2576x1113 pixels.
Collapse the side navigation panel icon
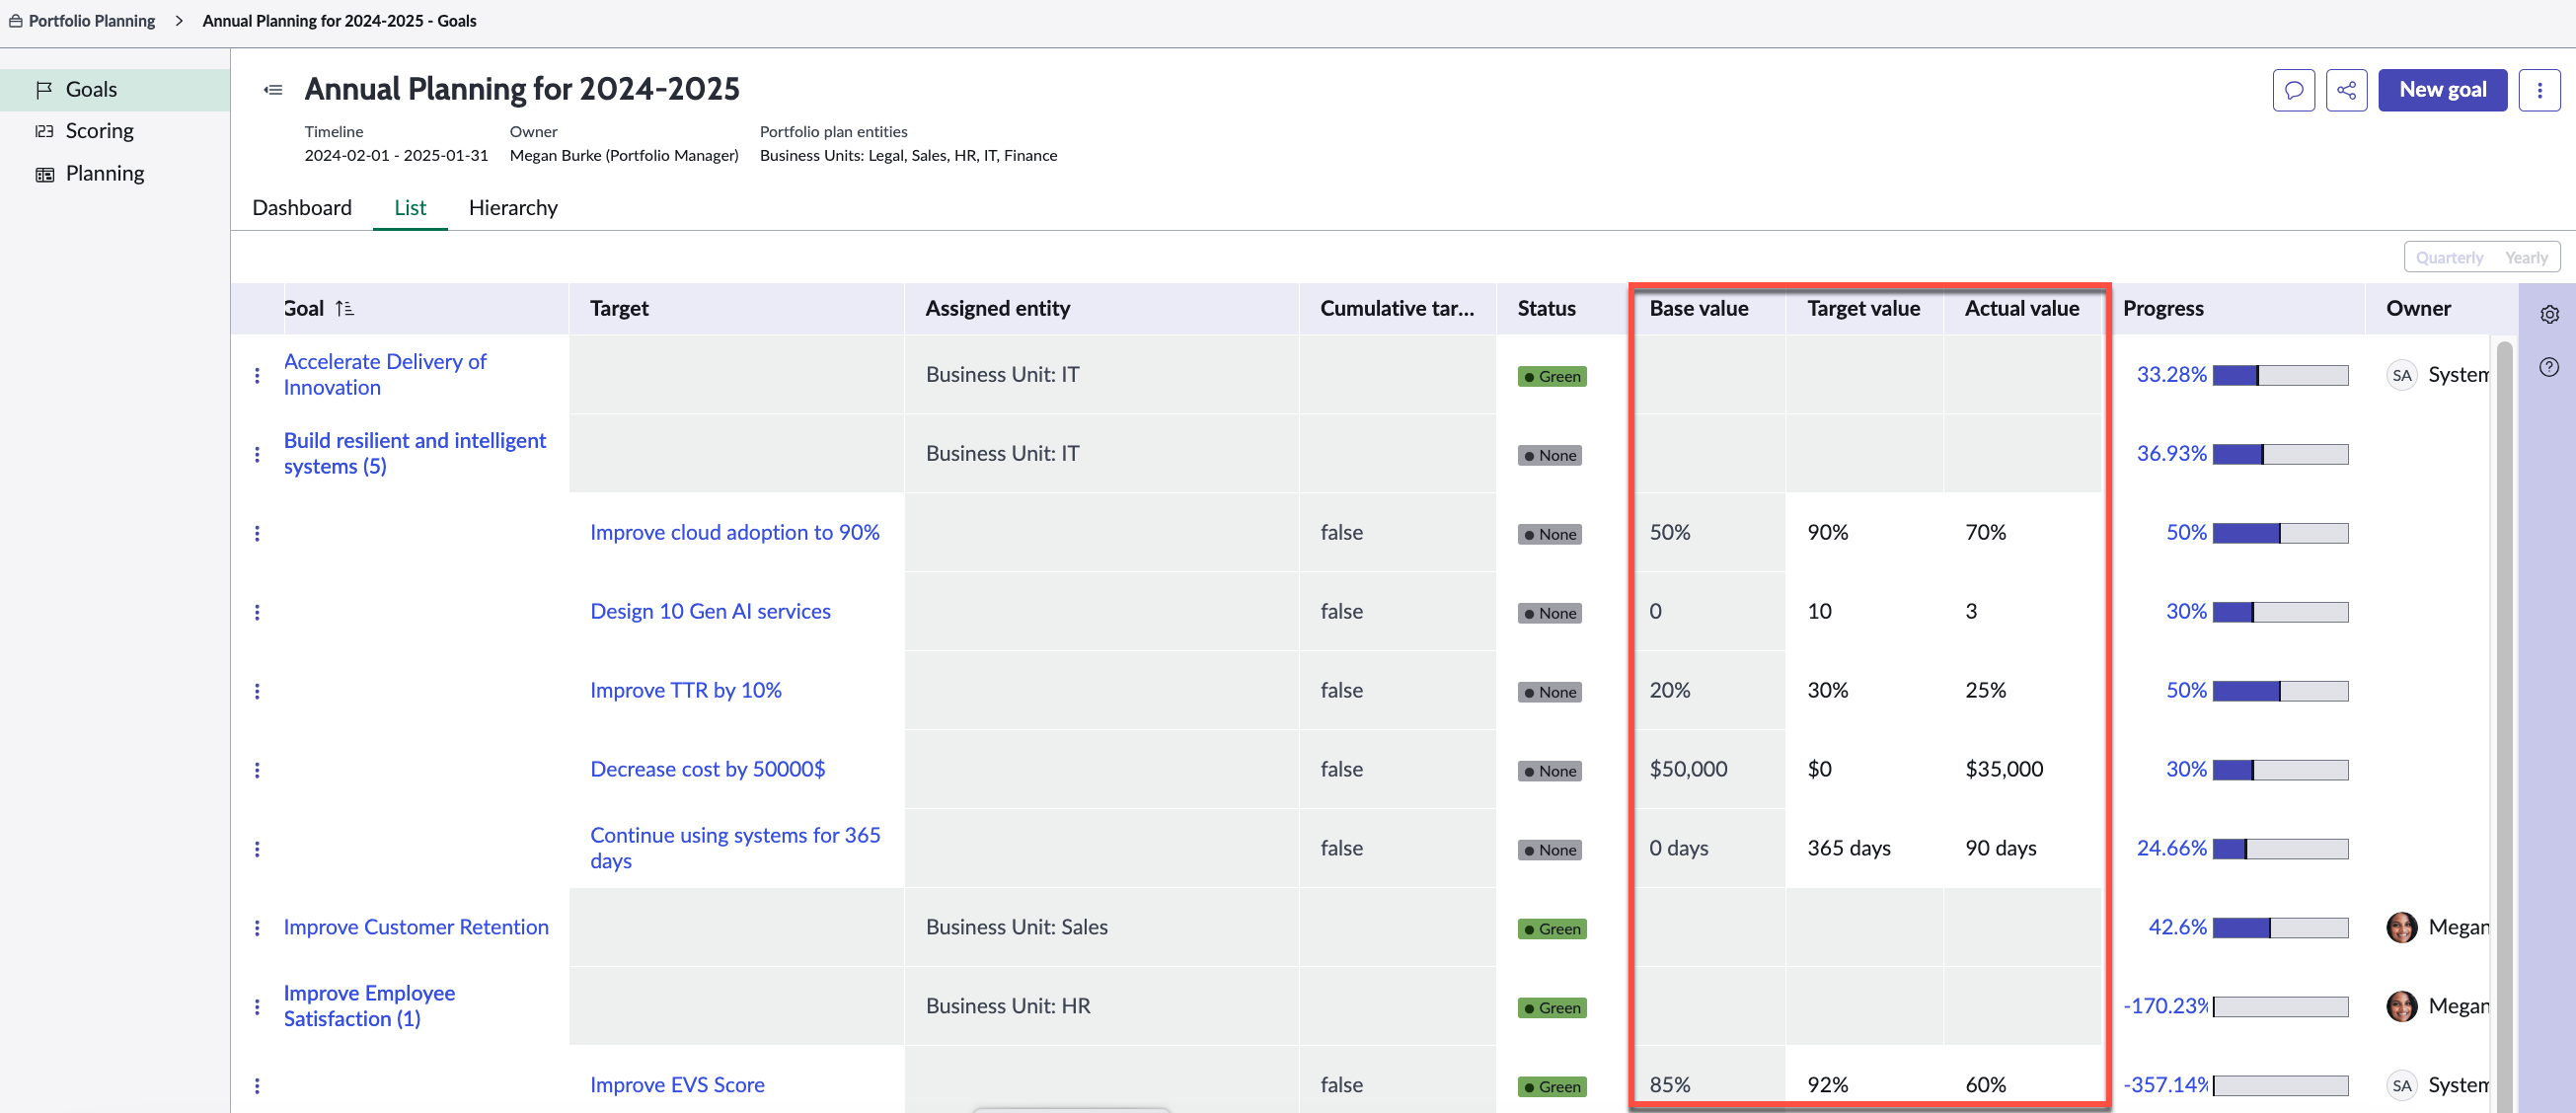(x=272, y=90)
